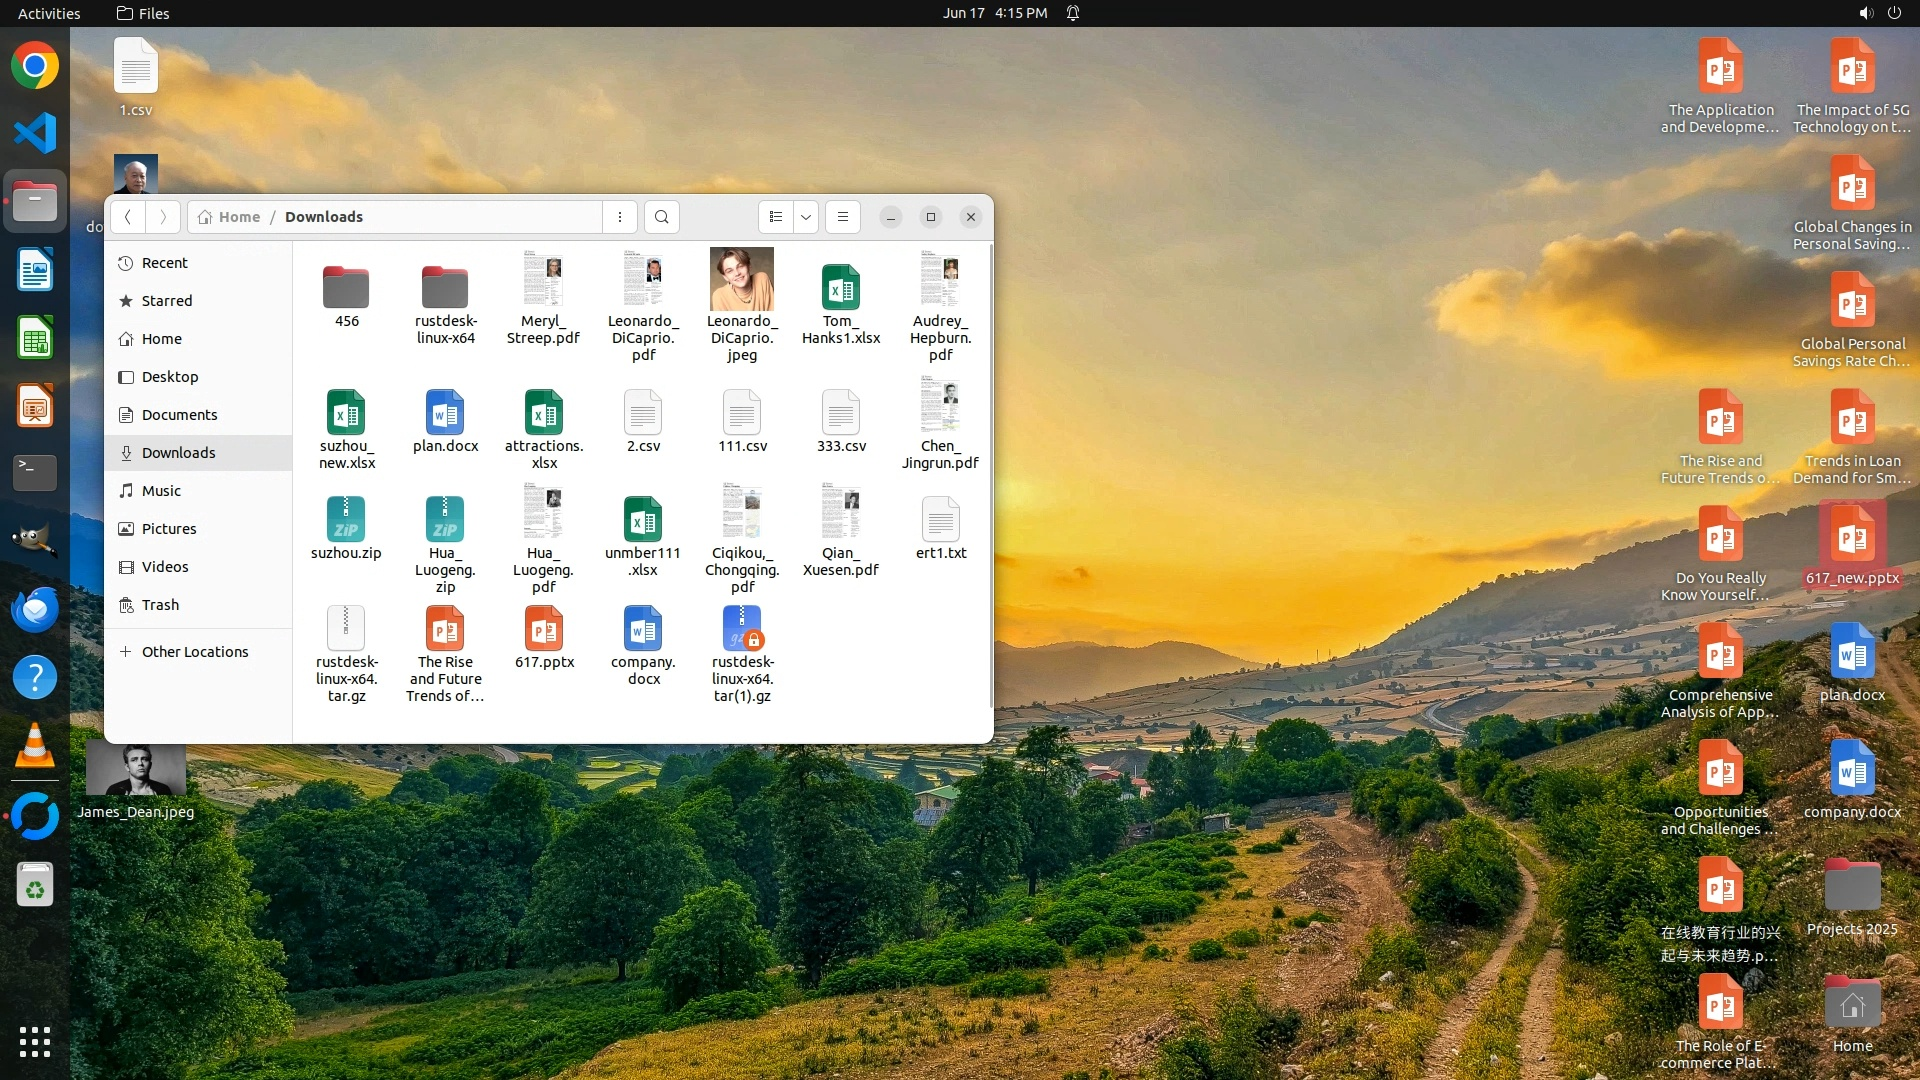Image resolution: width=1920 pixels, height=1080 pixels.
Task: Open the hamburger main menu
Action: tap(843, 217)
